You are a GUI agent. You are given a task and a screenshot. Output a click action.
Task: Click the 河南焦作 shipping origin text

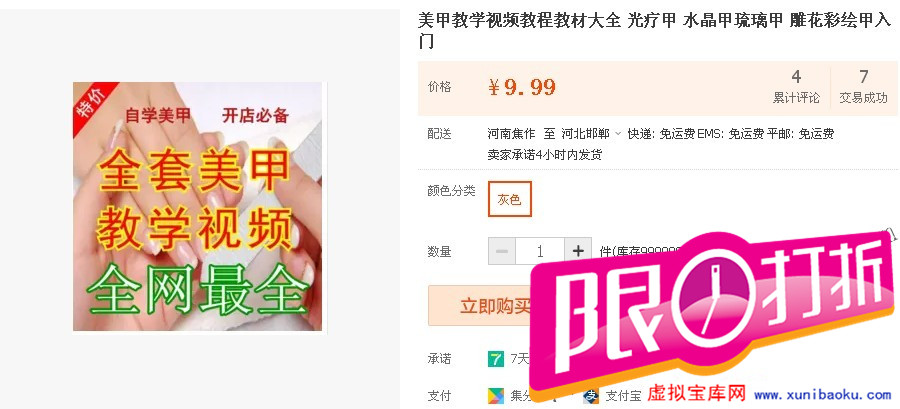[x=511, y=134]
